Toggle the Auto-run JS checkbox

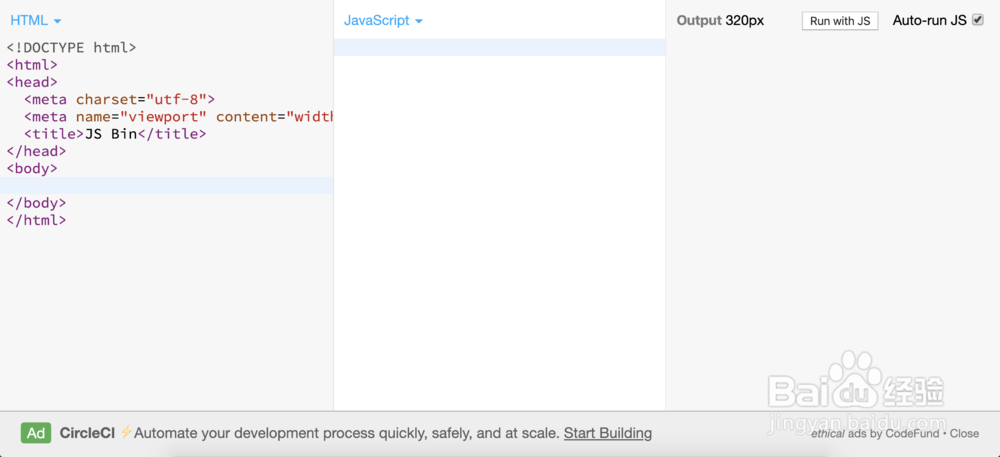978,20
